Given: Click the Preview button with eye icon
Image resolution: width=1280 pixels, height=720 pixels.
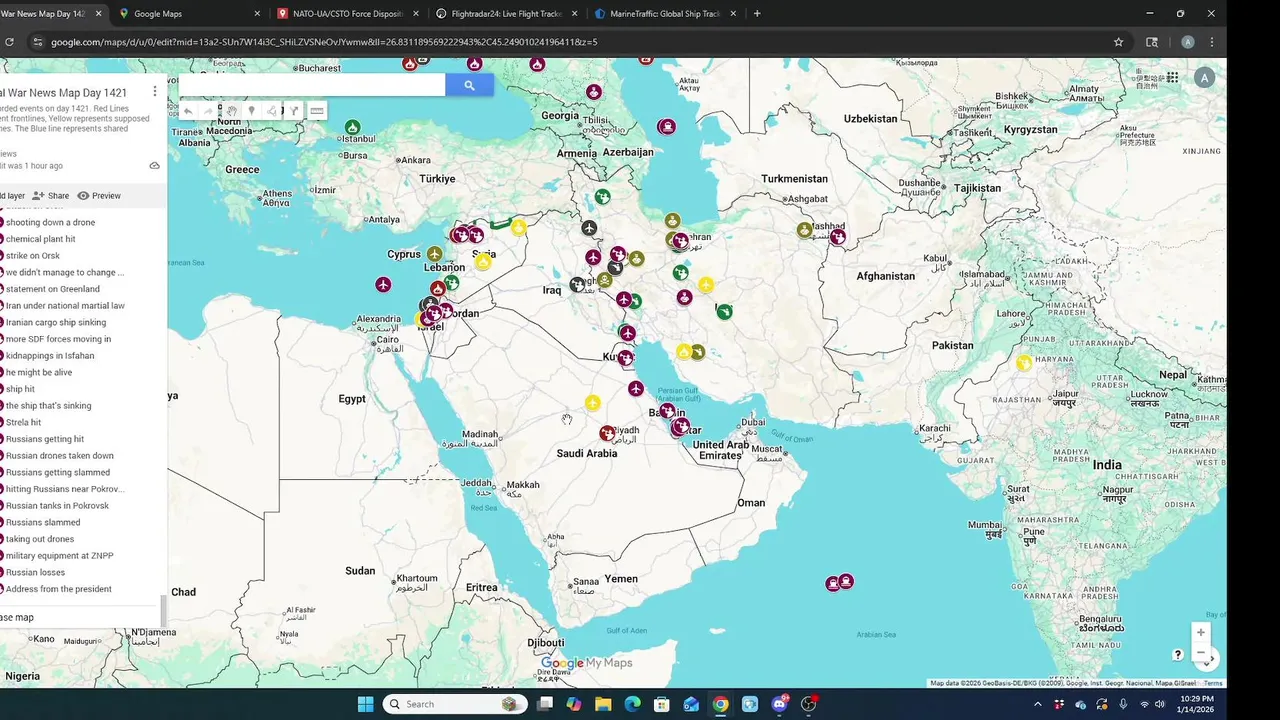Looking at the screenshot, I should pos(99,196).
